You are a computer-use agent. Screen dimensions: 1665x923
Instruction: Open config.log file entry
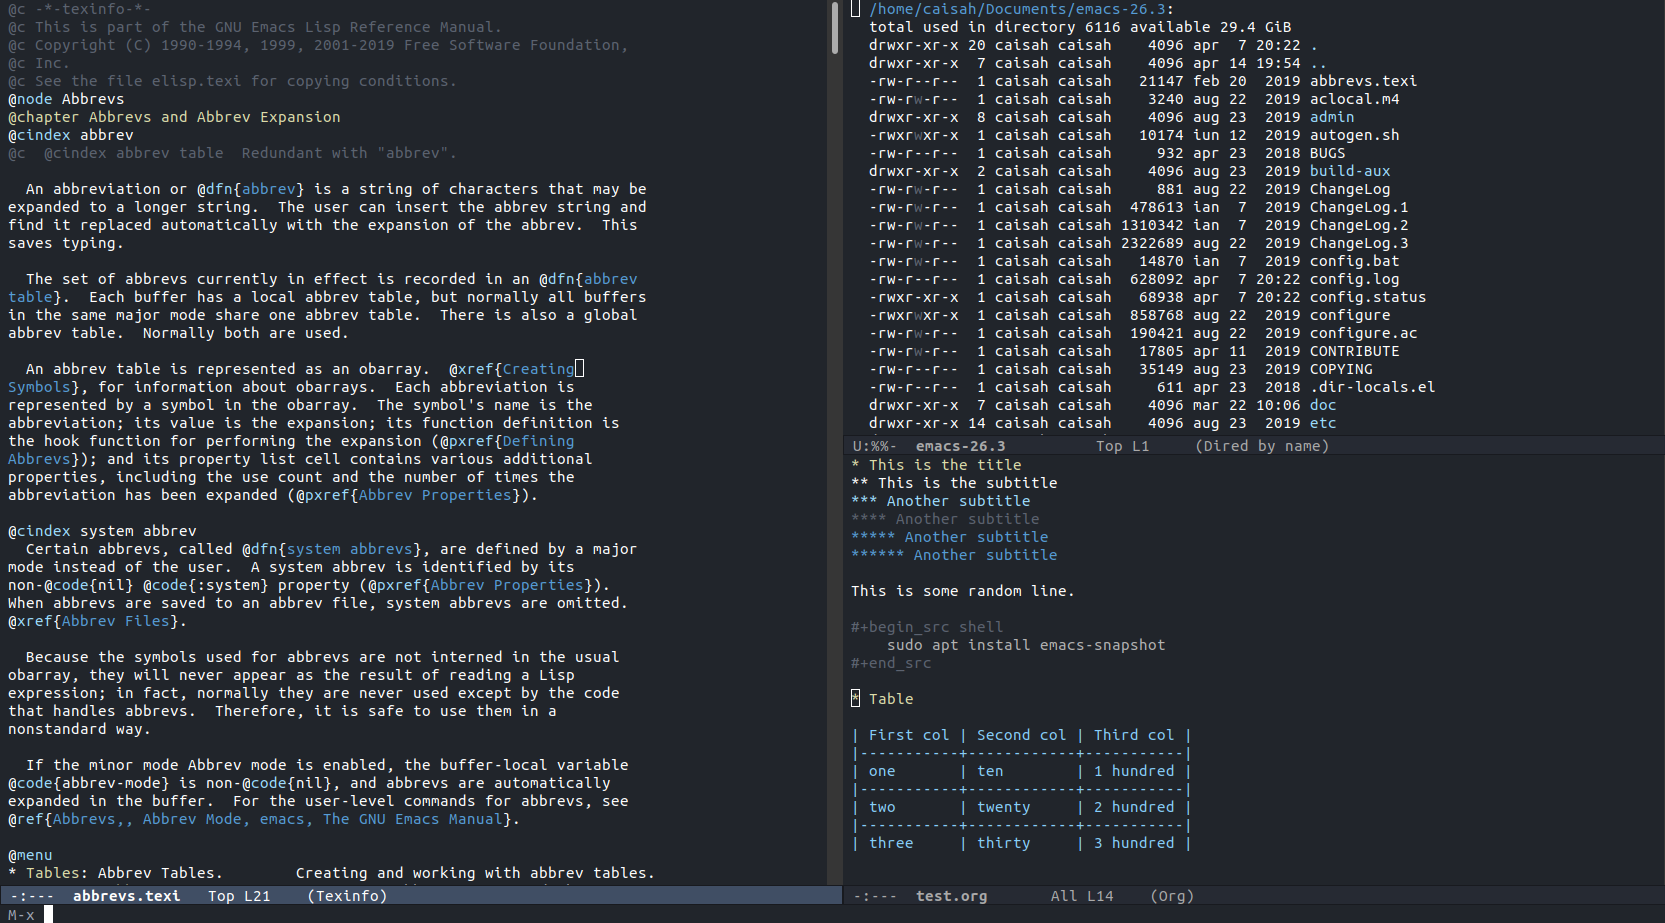(x=1354, y=279)
